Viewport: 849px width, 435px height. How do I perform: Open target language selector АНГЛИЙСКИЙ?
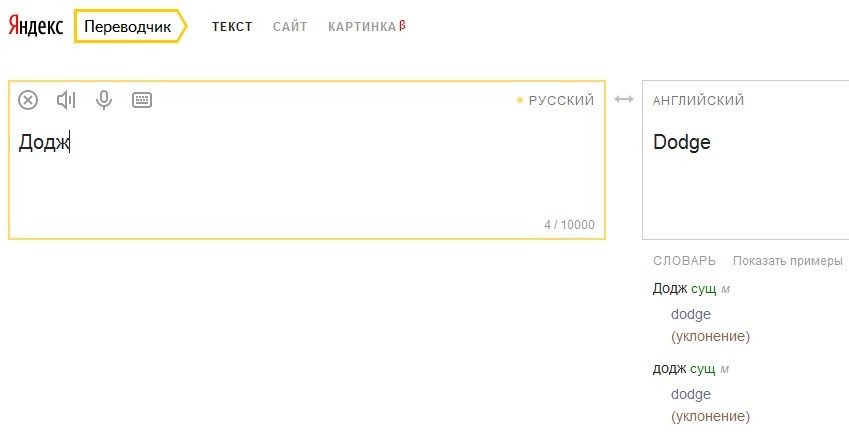coord(698,100)
